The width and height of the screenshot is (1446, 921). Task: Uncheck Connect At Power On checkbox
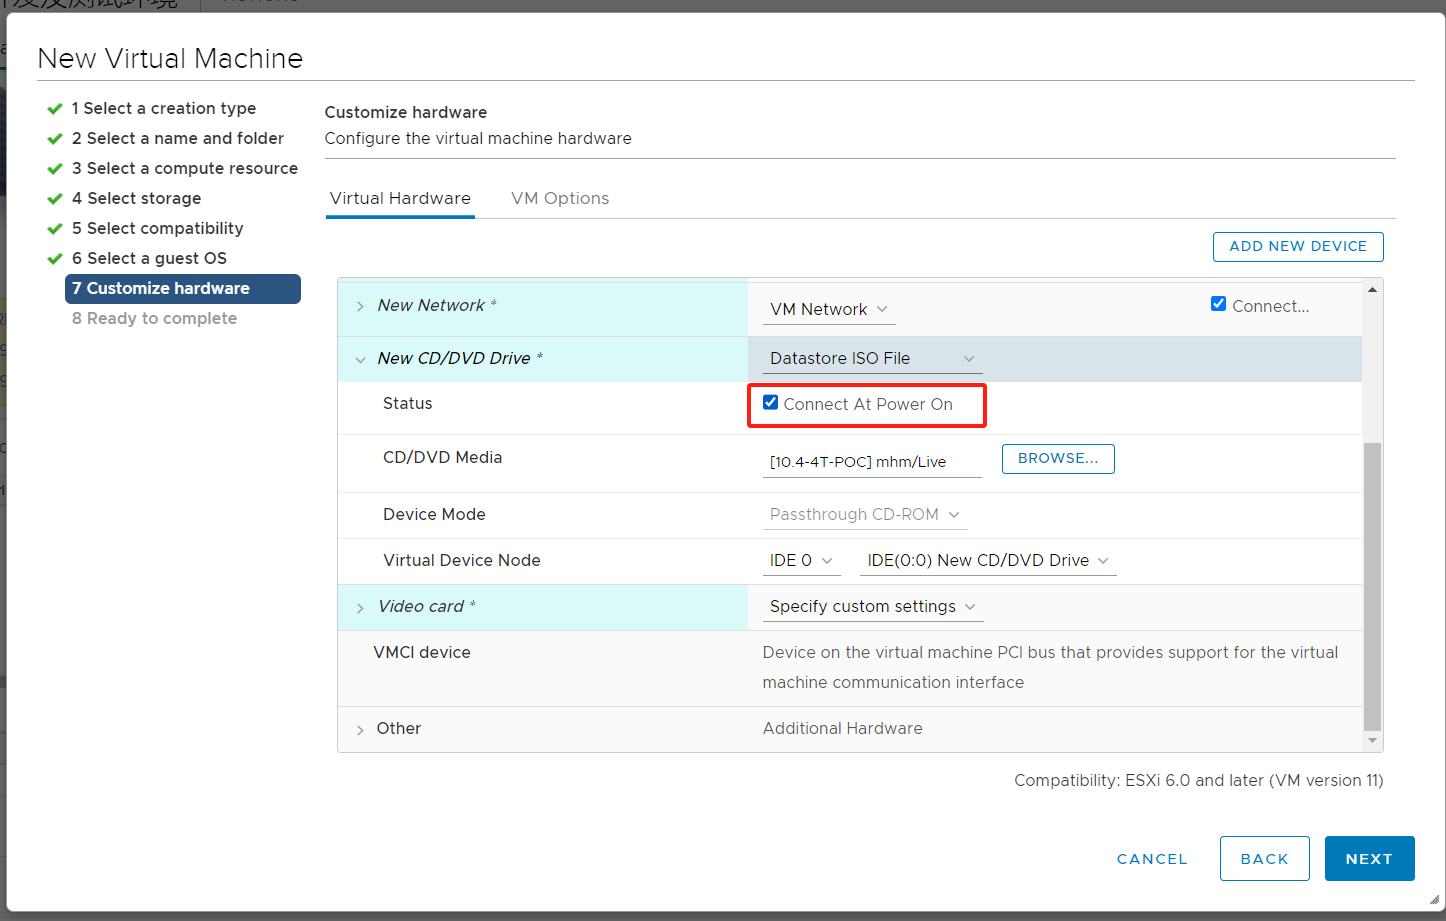[770, 403]
